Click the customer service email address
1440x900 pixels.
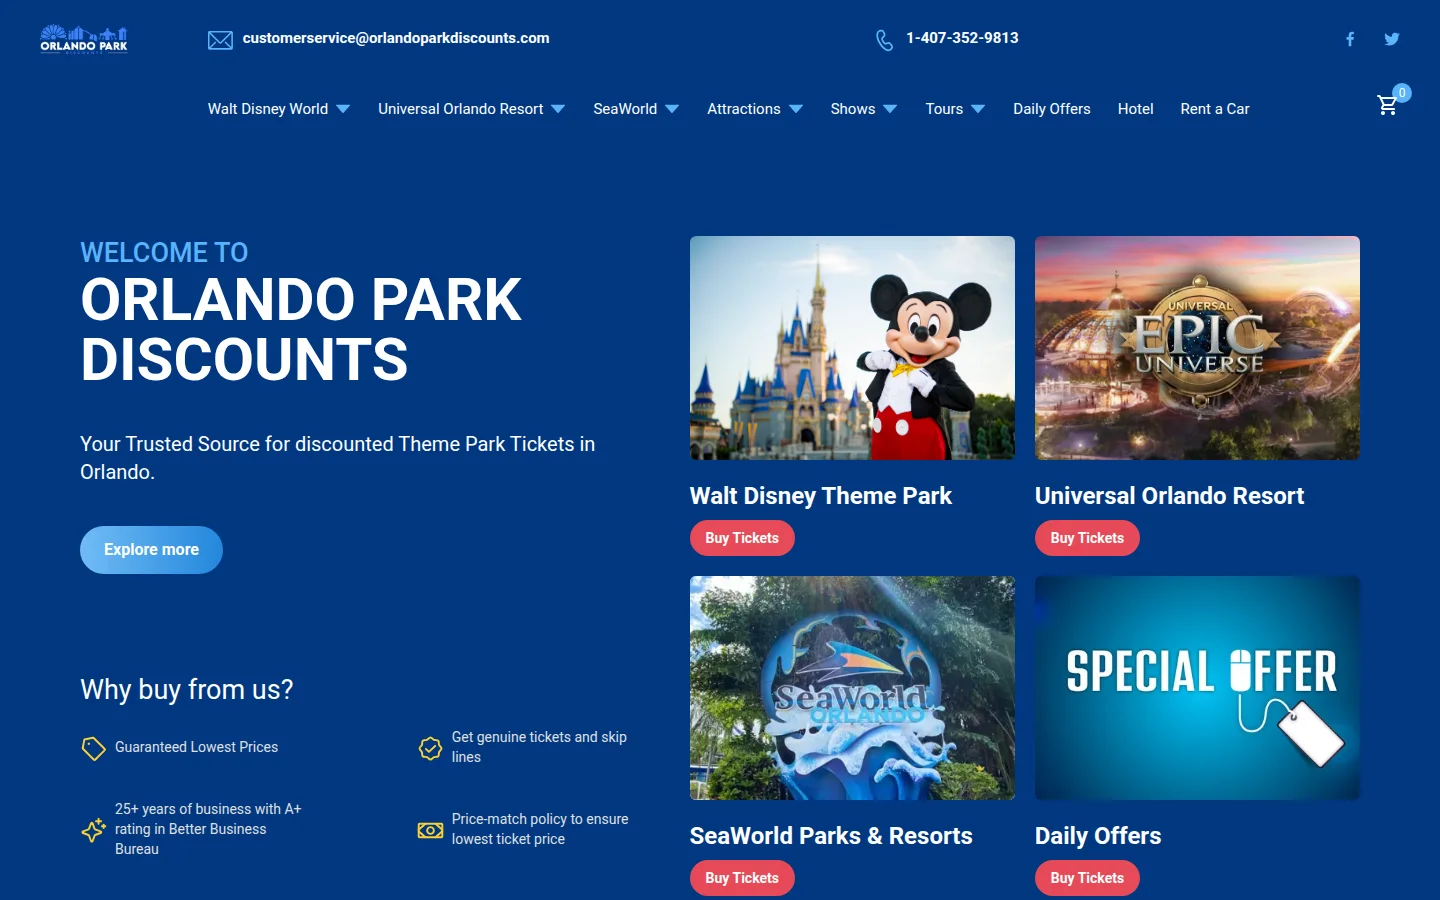click(x=396, y=38)
